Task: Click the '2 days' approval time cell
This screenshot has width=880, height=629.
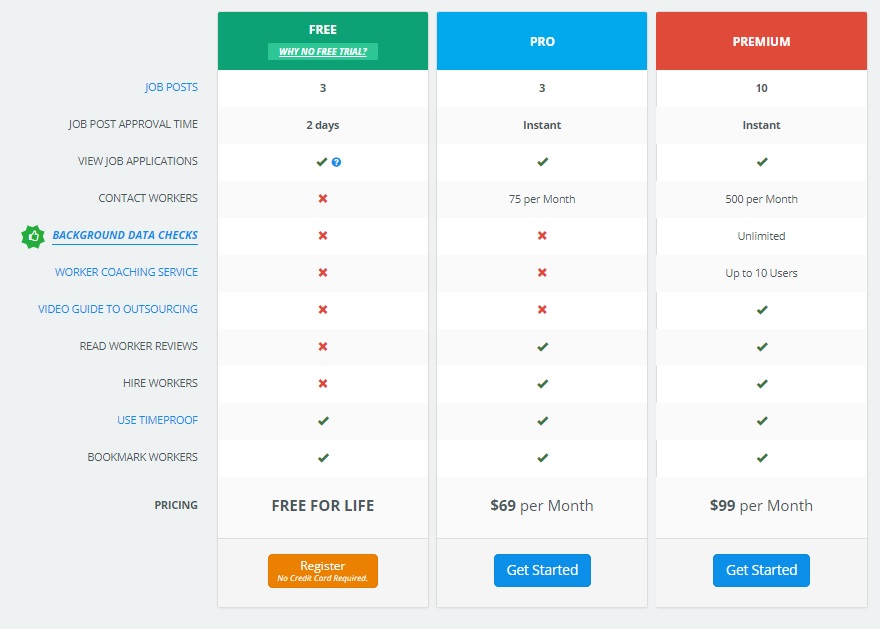Action: tap(323, 125)
